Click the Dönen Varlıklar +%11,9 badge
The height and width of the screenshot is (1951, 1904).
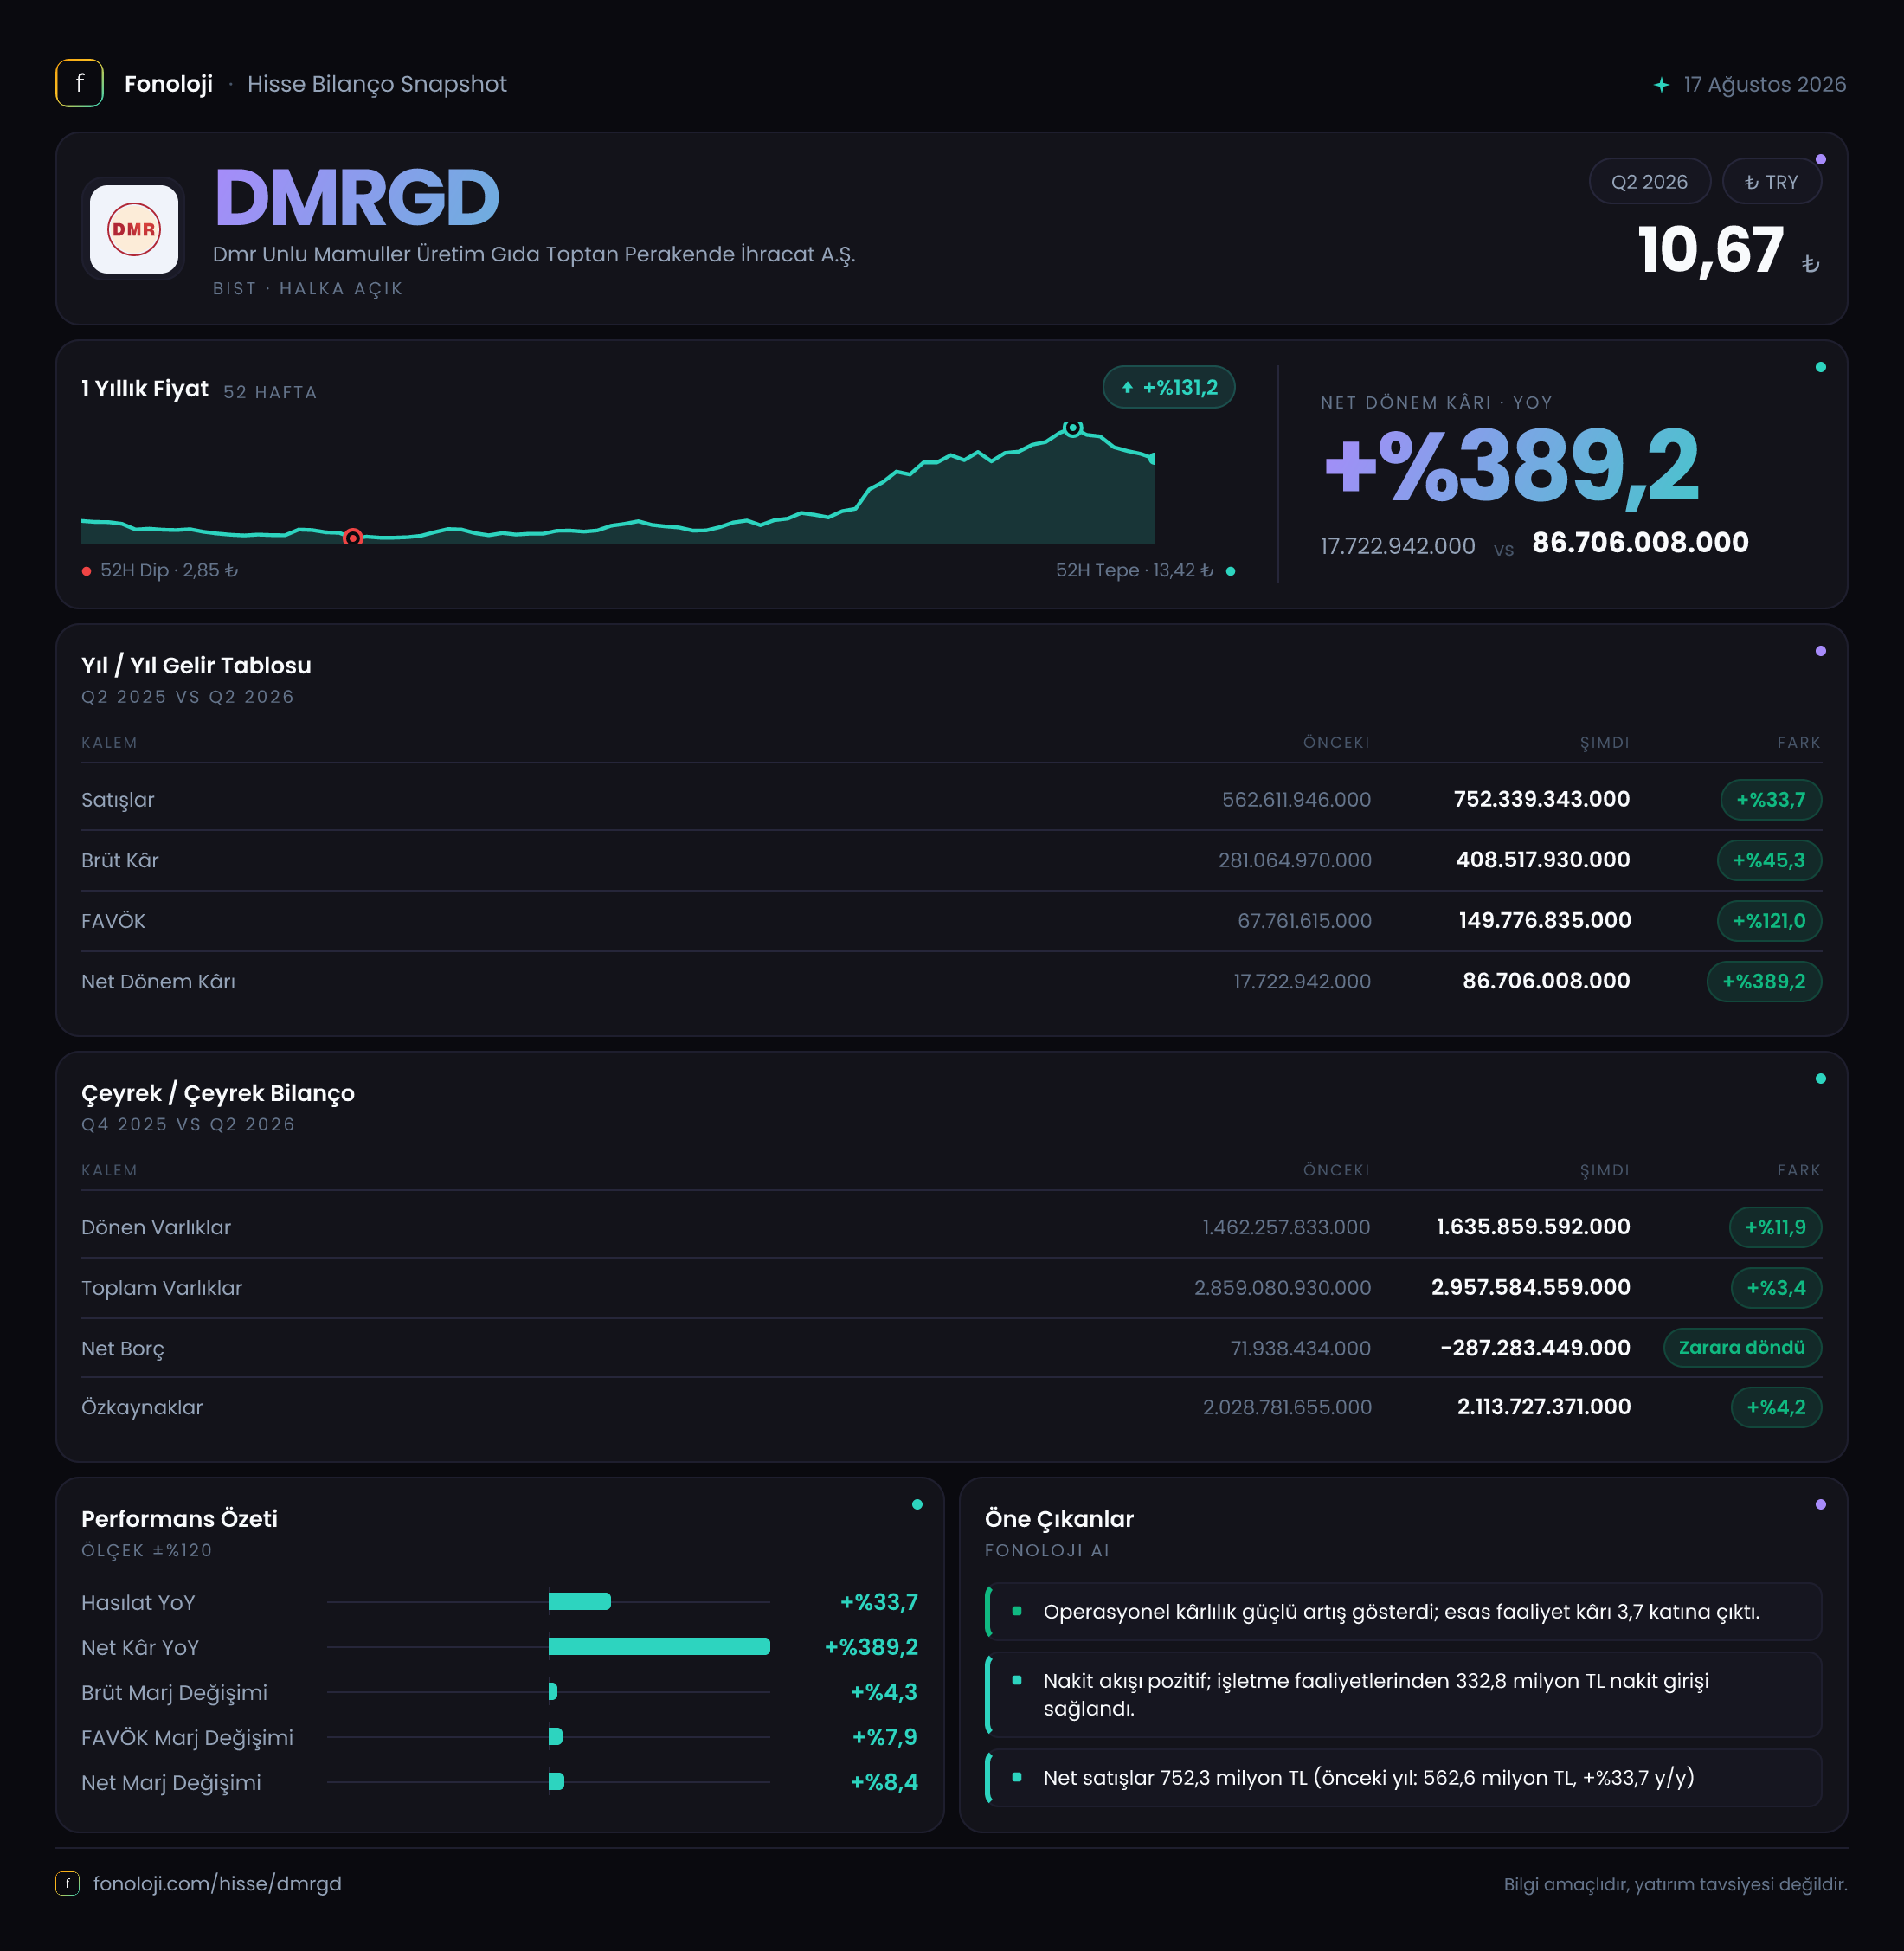[x=1775, y=1228]
